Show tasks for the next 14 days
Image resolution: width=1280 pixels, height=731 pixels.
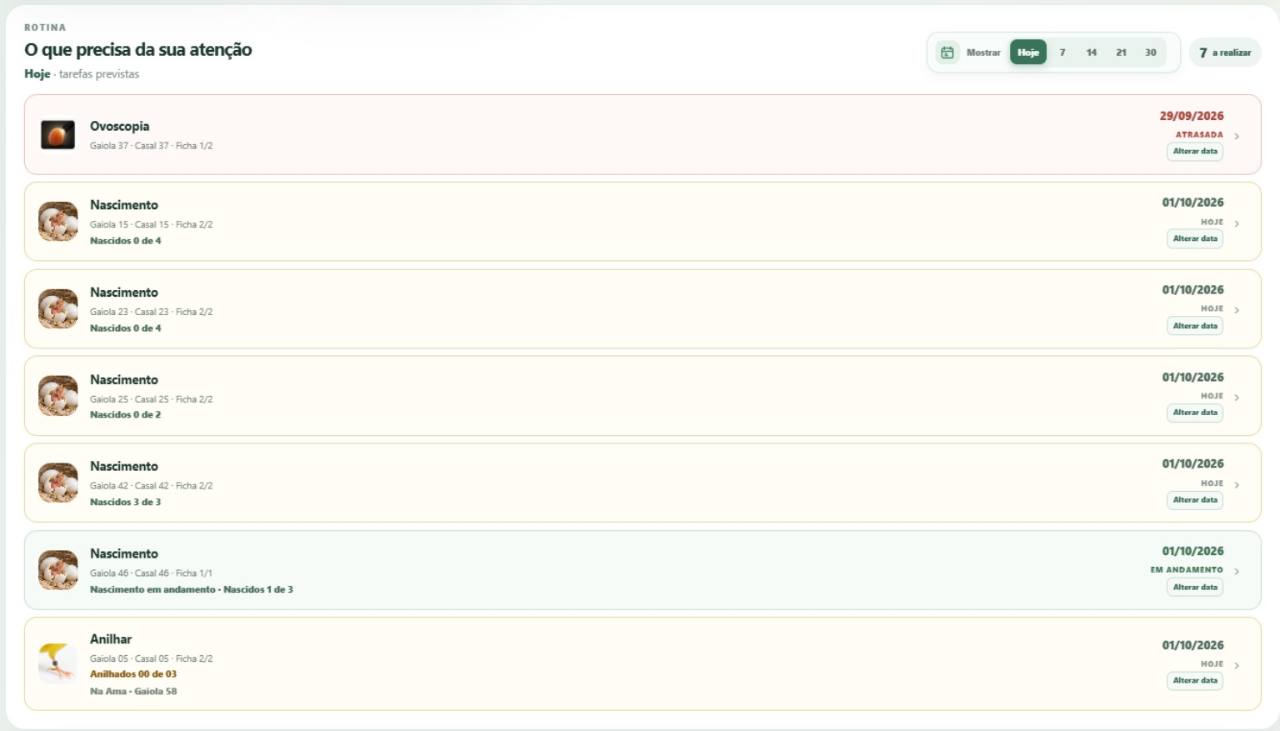(x=1091, y=52)
